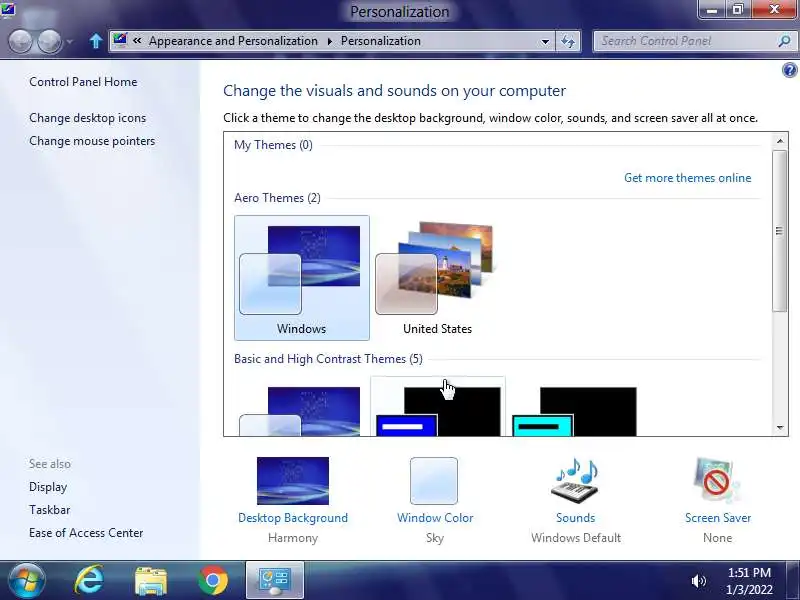The height and width of the screenshot is (600, 800).
Task: Click the My Themes (0) heading
Action: (x=273, y=145)
